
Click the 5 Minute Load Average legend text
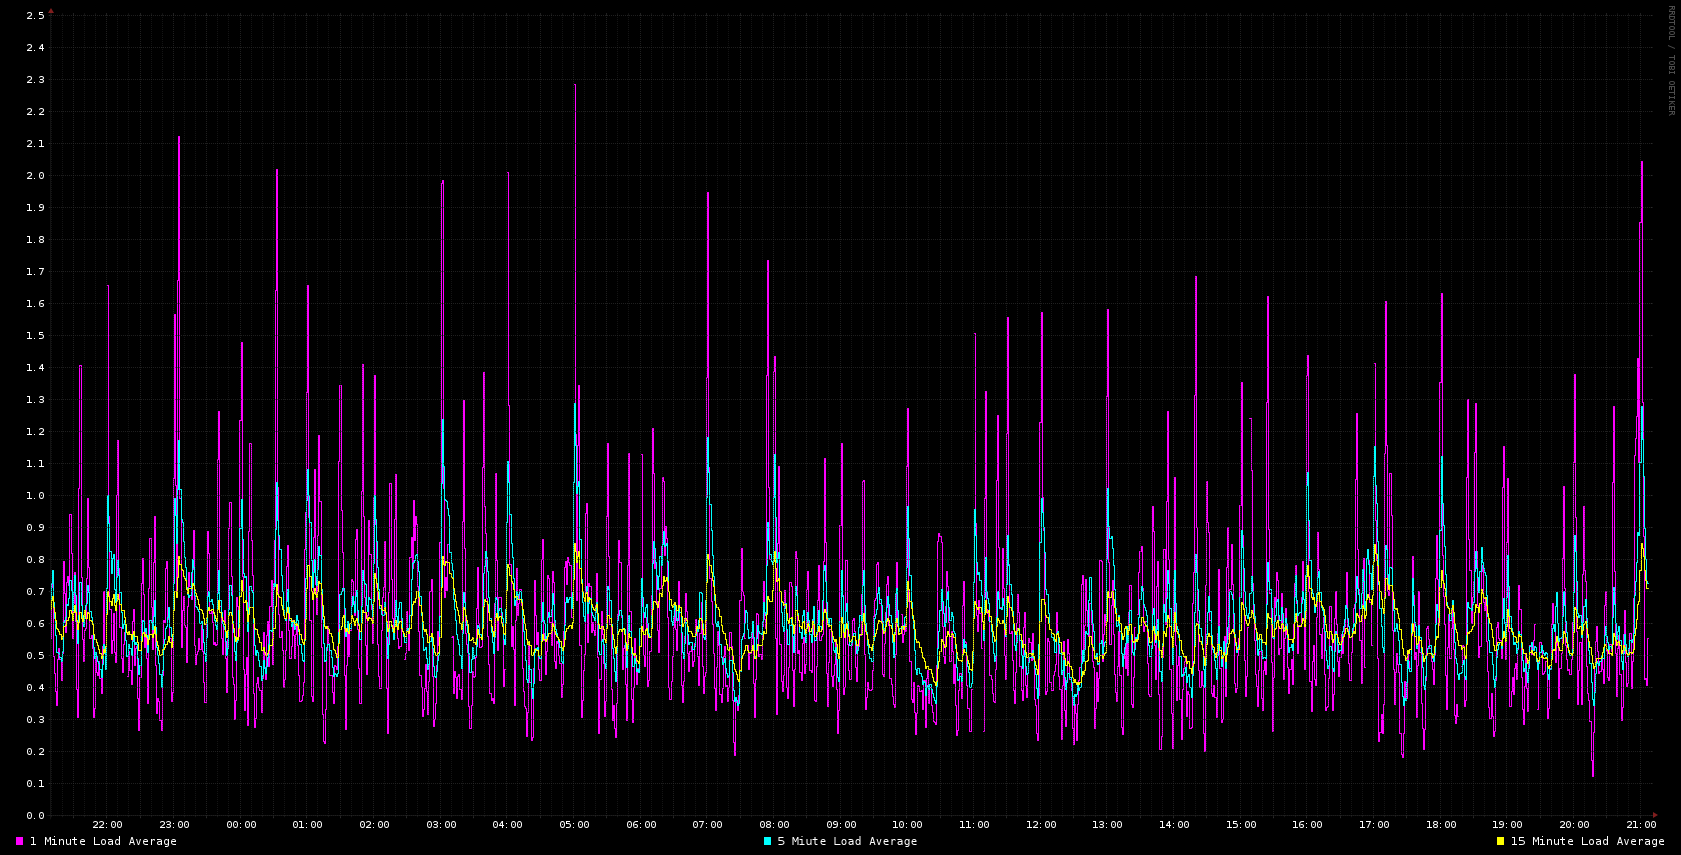pyautogui.click(x=847, y=842)
